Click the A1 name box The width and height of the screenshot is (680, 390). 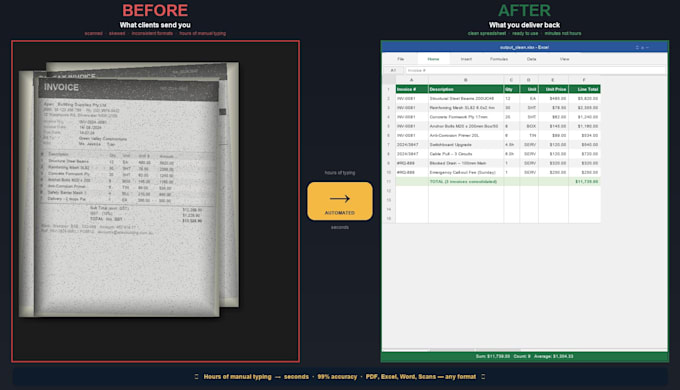[x=393, y=70]
